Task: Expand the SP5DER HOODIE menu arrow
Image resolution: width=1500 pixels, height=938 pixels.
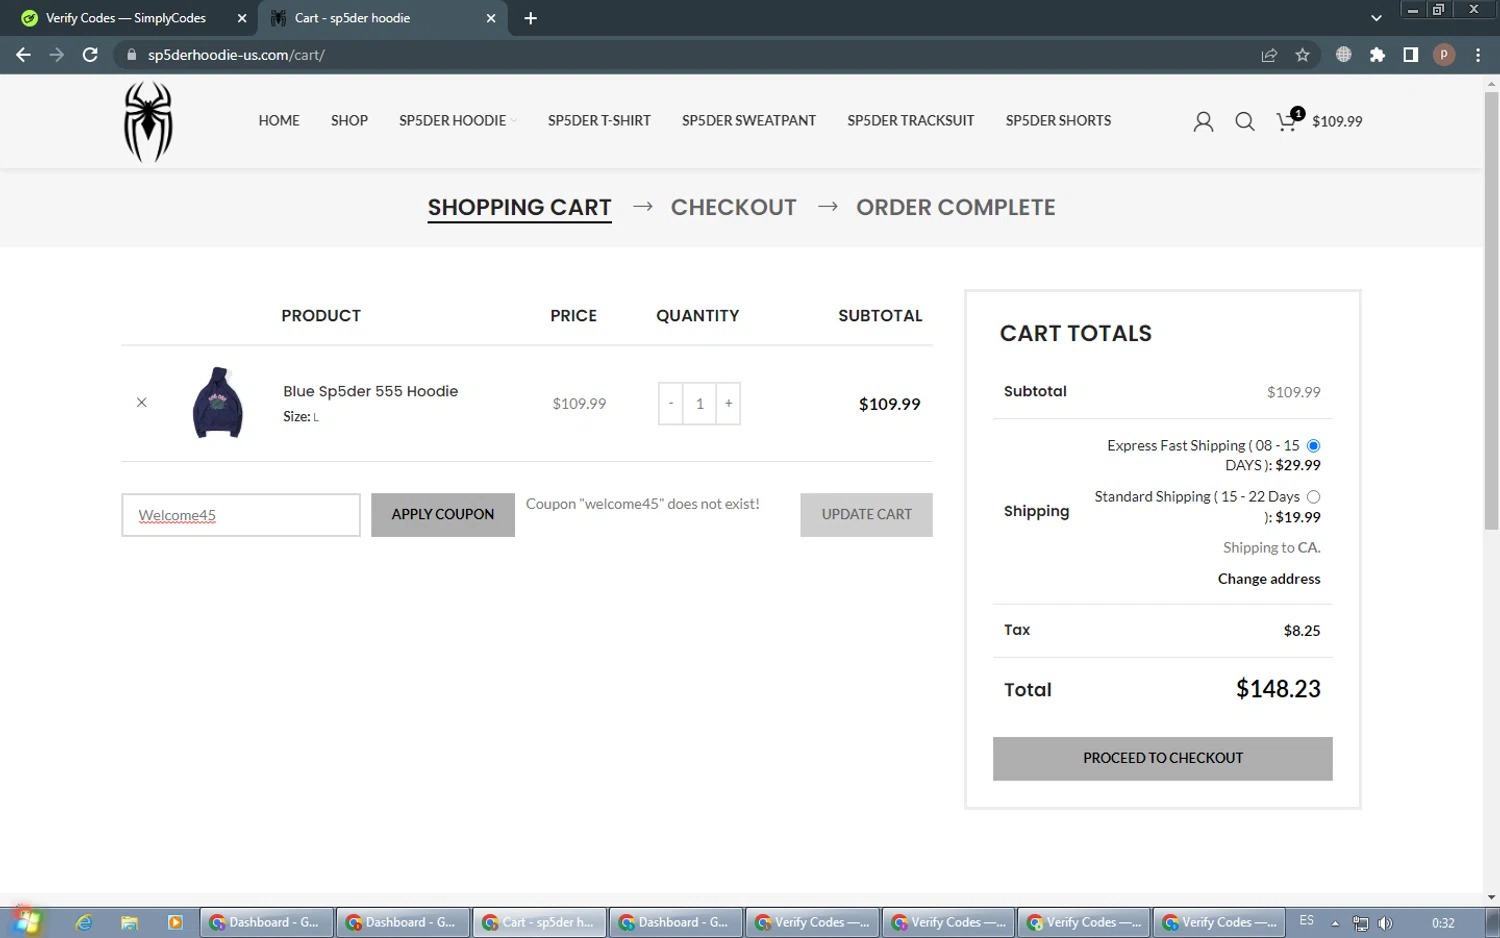Action: pos(514,121)
